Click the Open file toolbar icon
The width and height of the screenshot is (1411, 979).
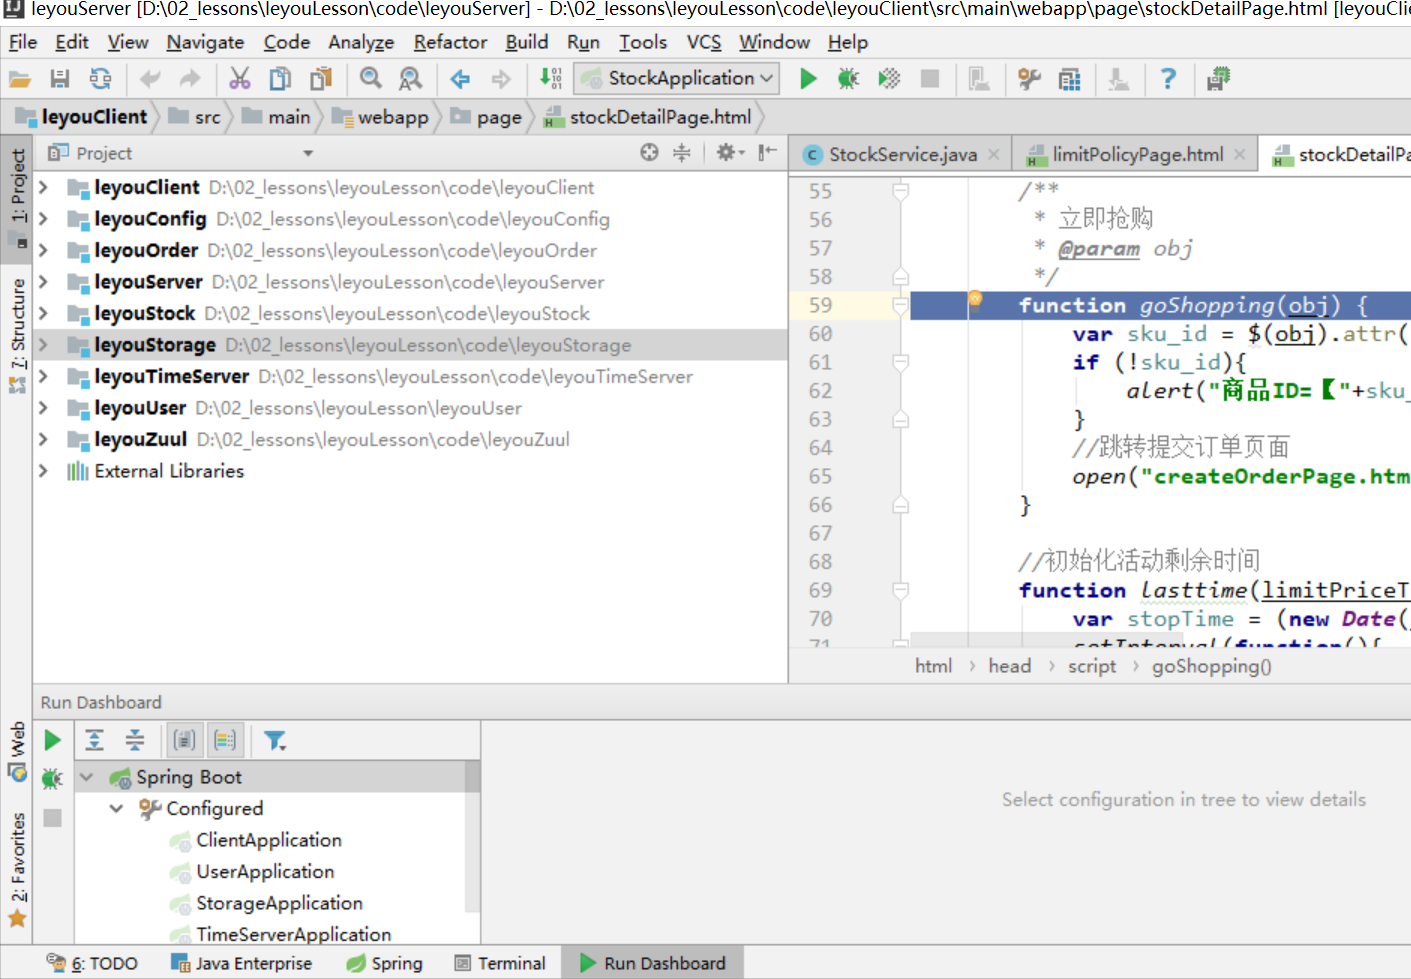pos(20,79)
